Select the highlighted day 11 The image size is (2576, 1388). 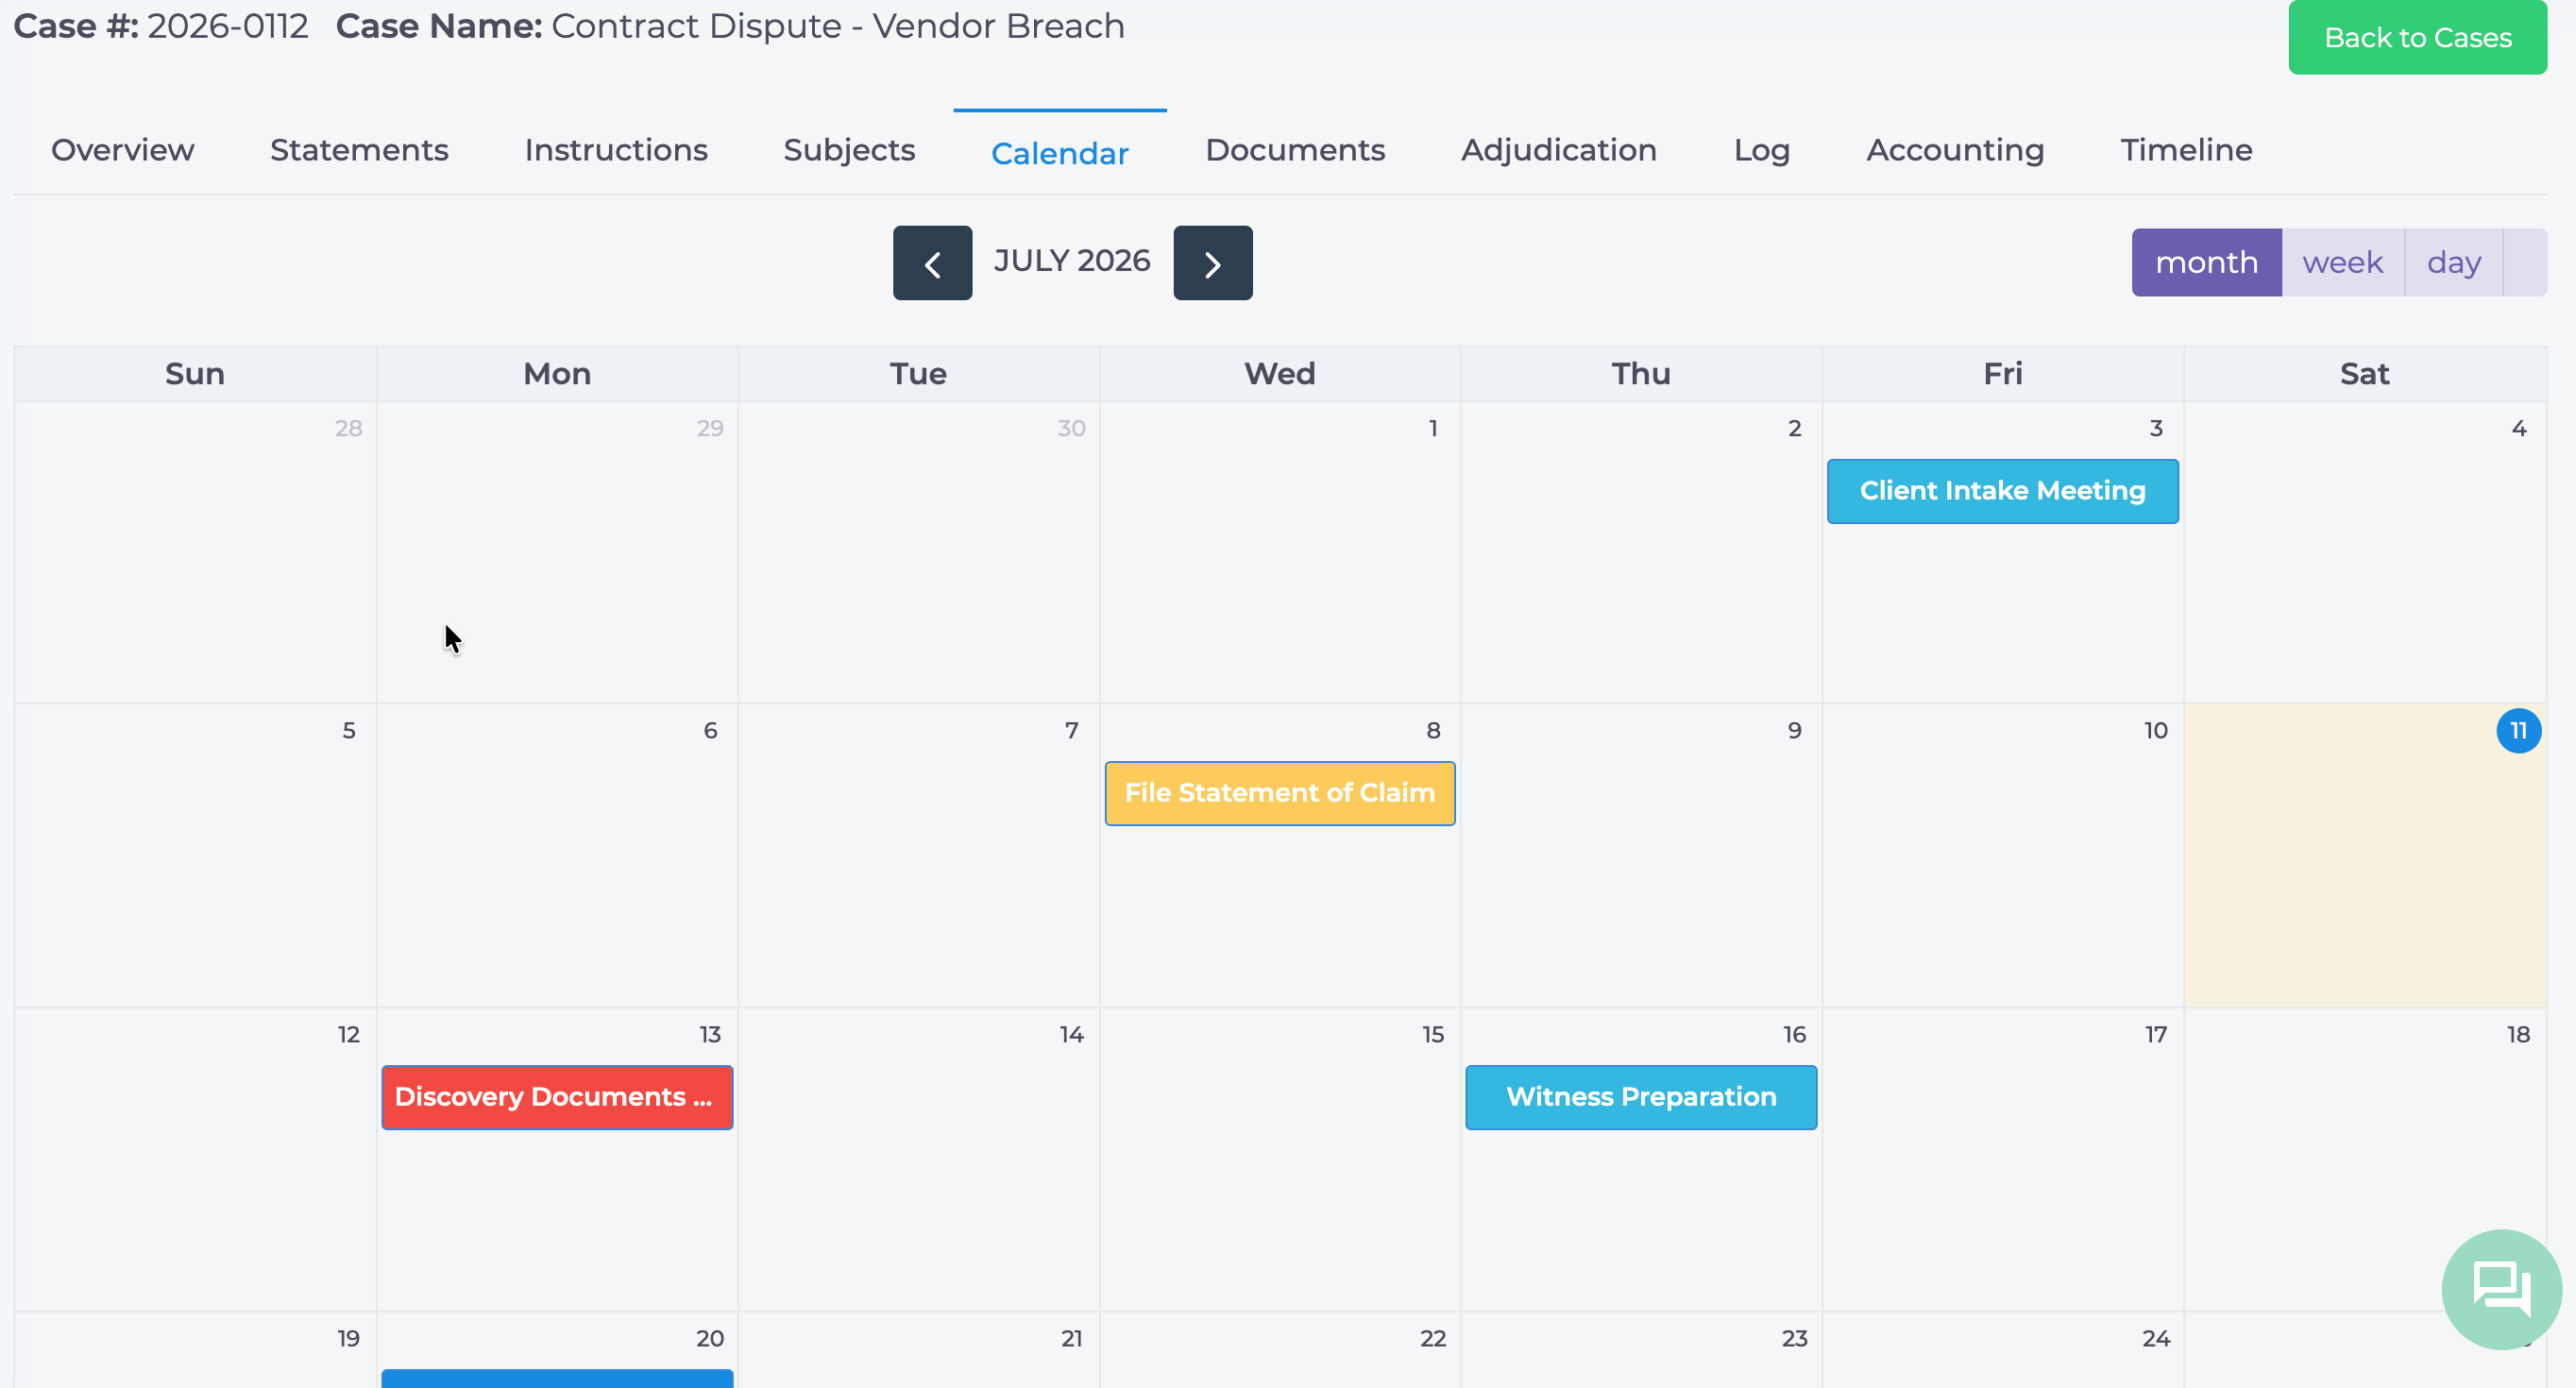(2517, 731)
